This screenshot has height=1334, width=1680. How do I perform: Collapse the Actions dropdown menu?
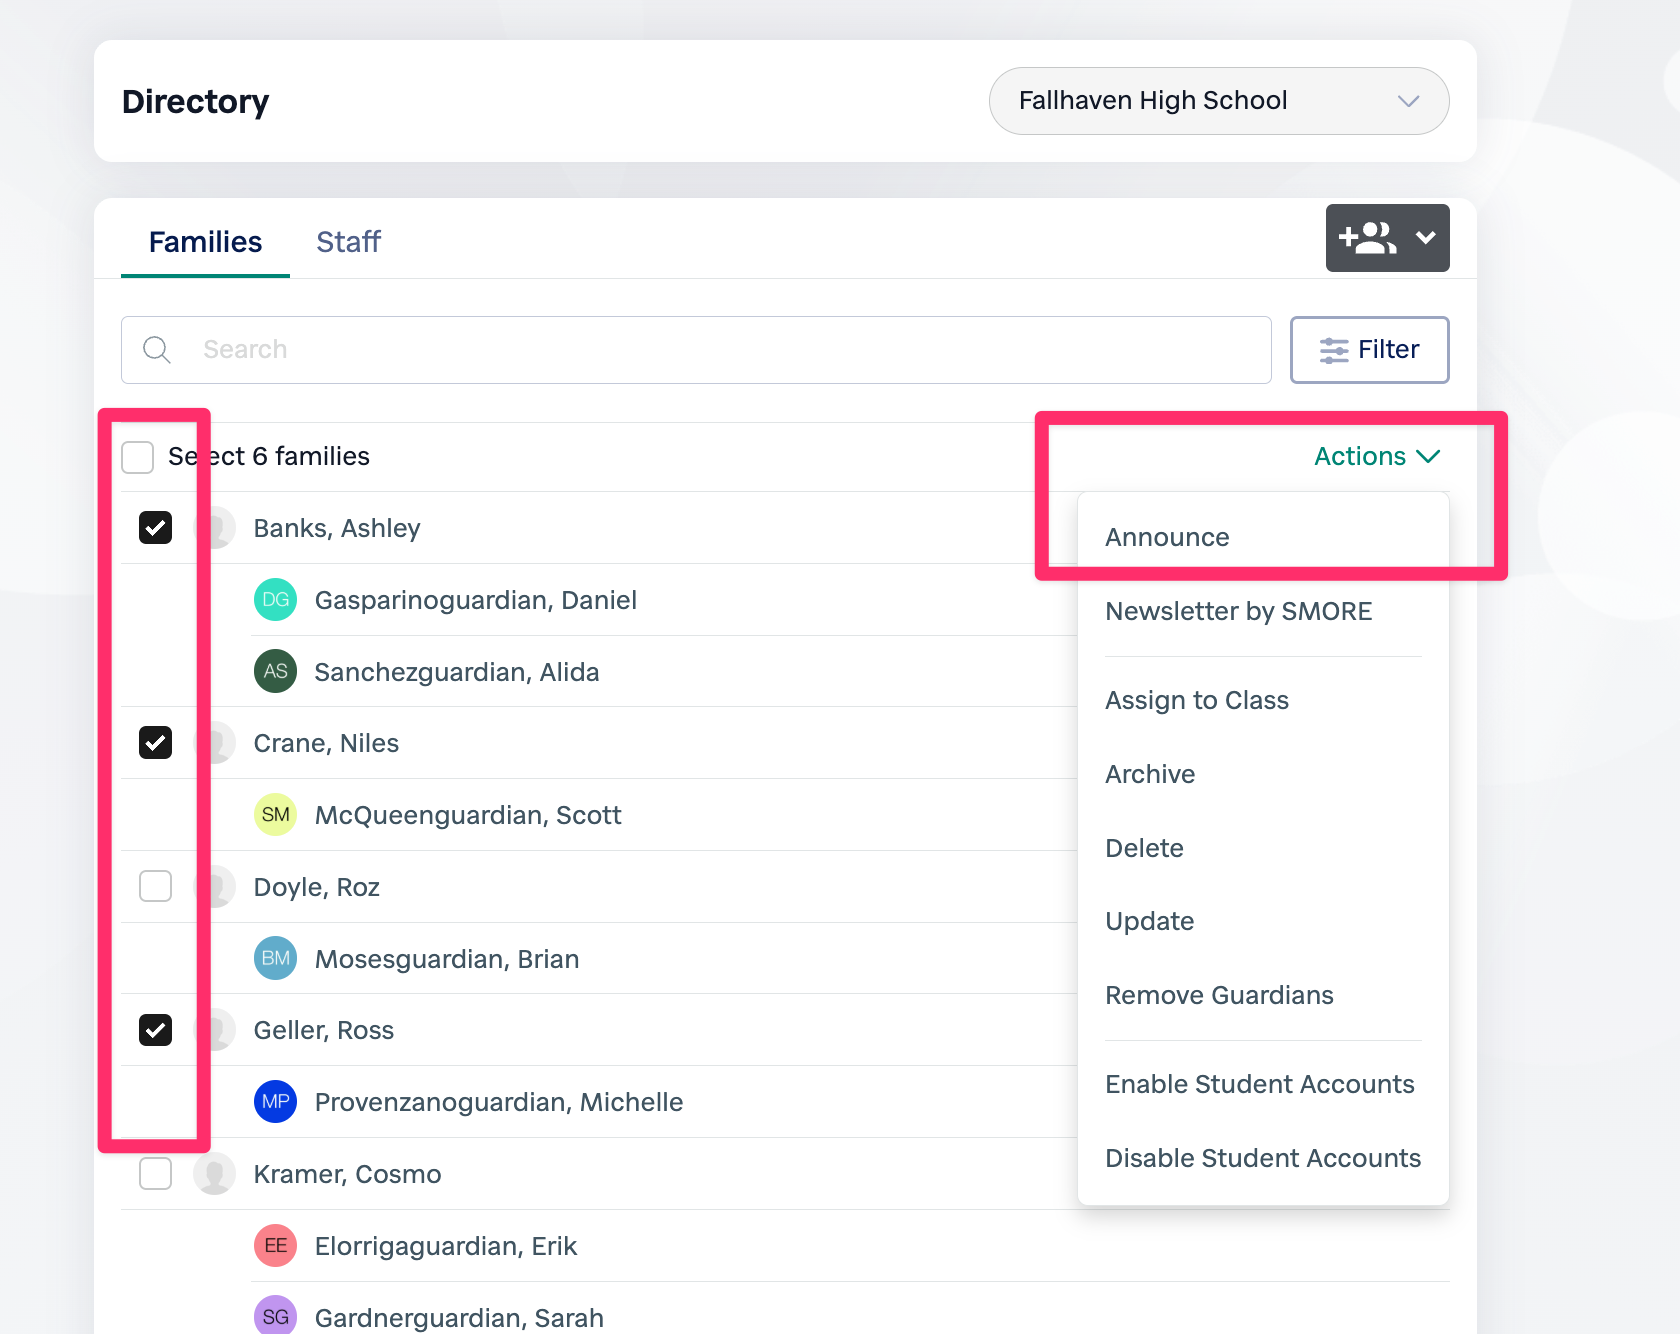coord(1376,457)
